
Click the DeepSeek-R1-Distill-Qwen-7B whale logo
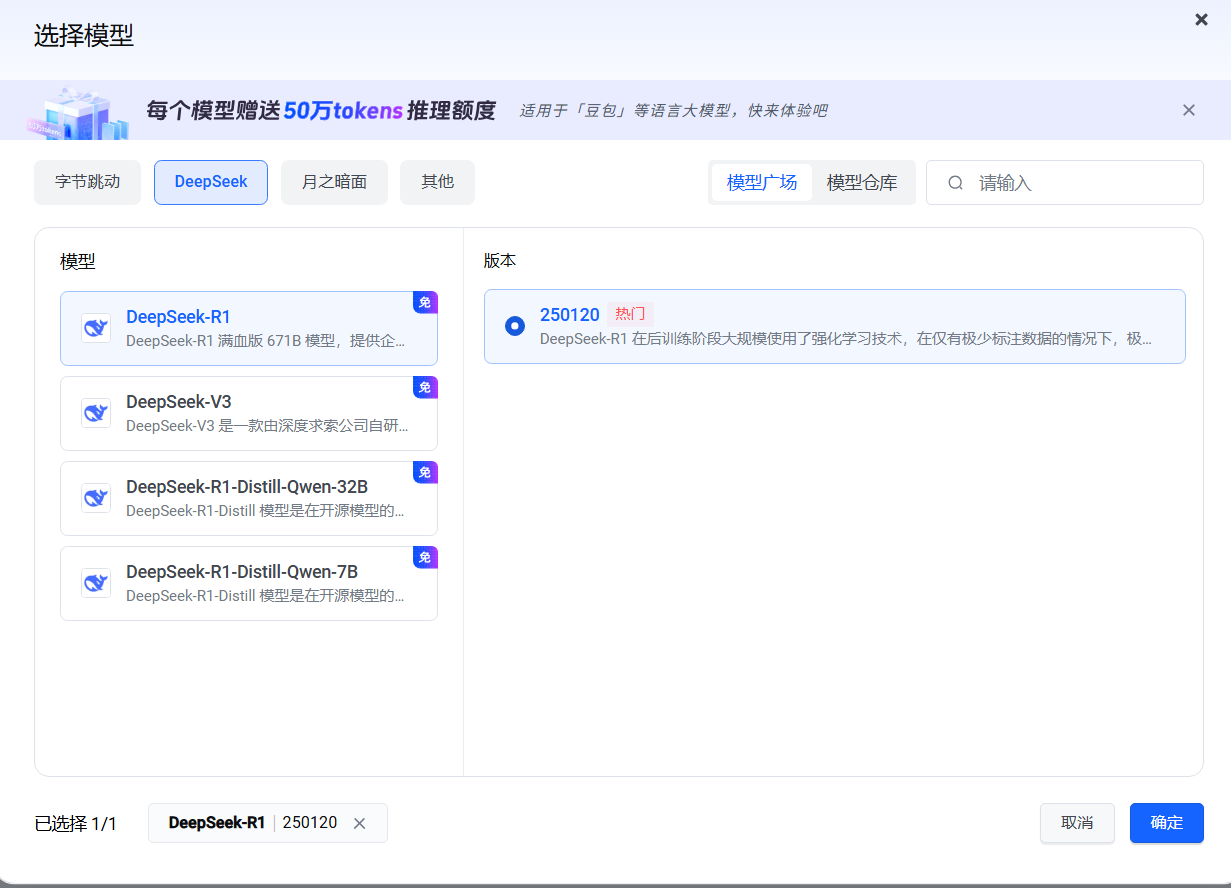coord(96,583)
